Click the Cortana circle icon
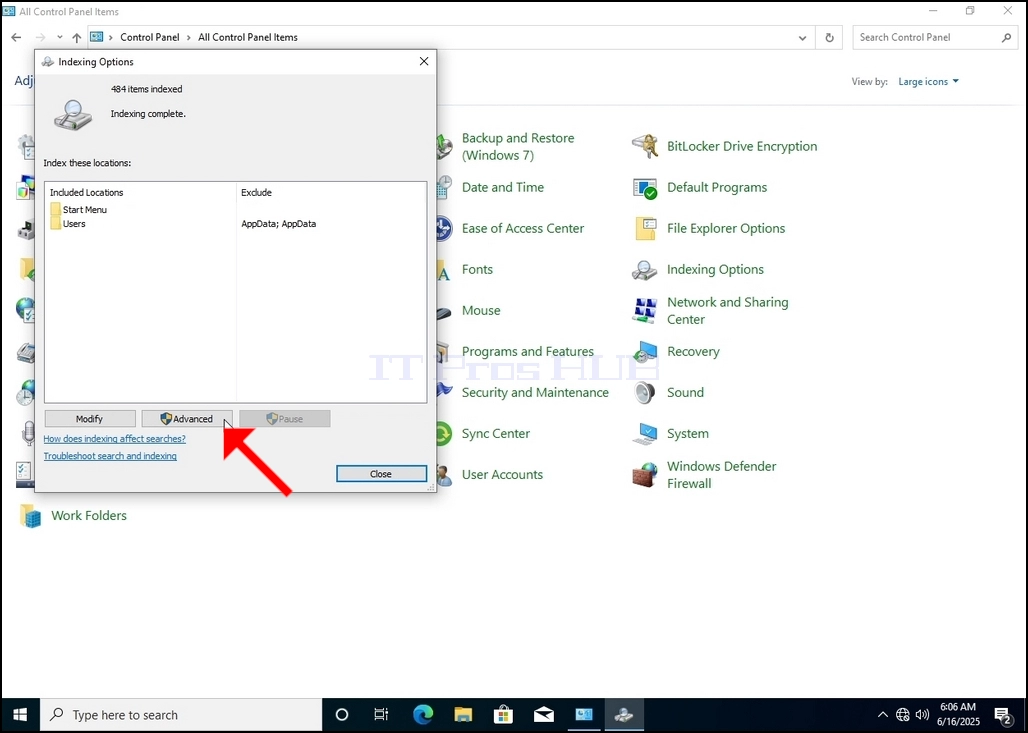This screenshot has height=733, width=1028. (x=342, y=715)
